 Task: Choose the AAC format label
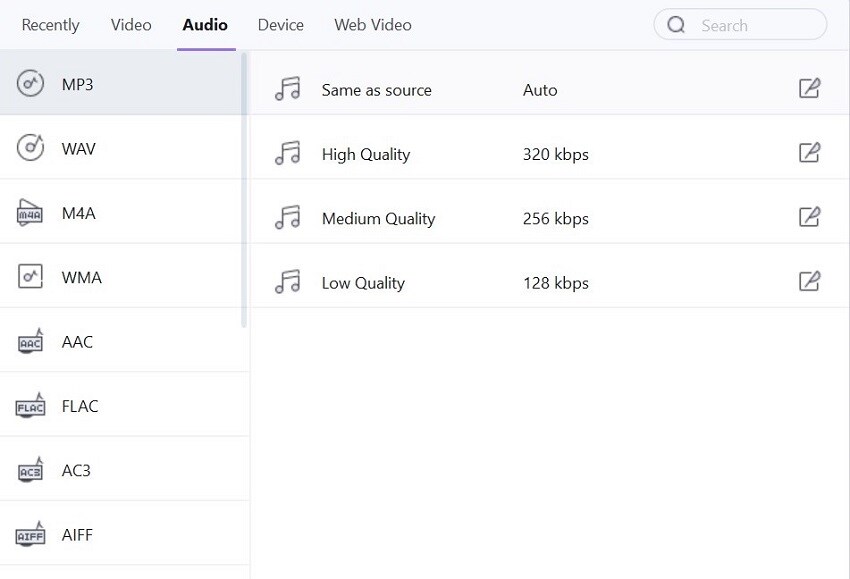(77, 342)
